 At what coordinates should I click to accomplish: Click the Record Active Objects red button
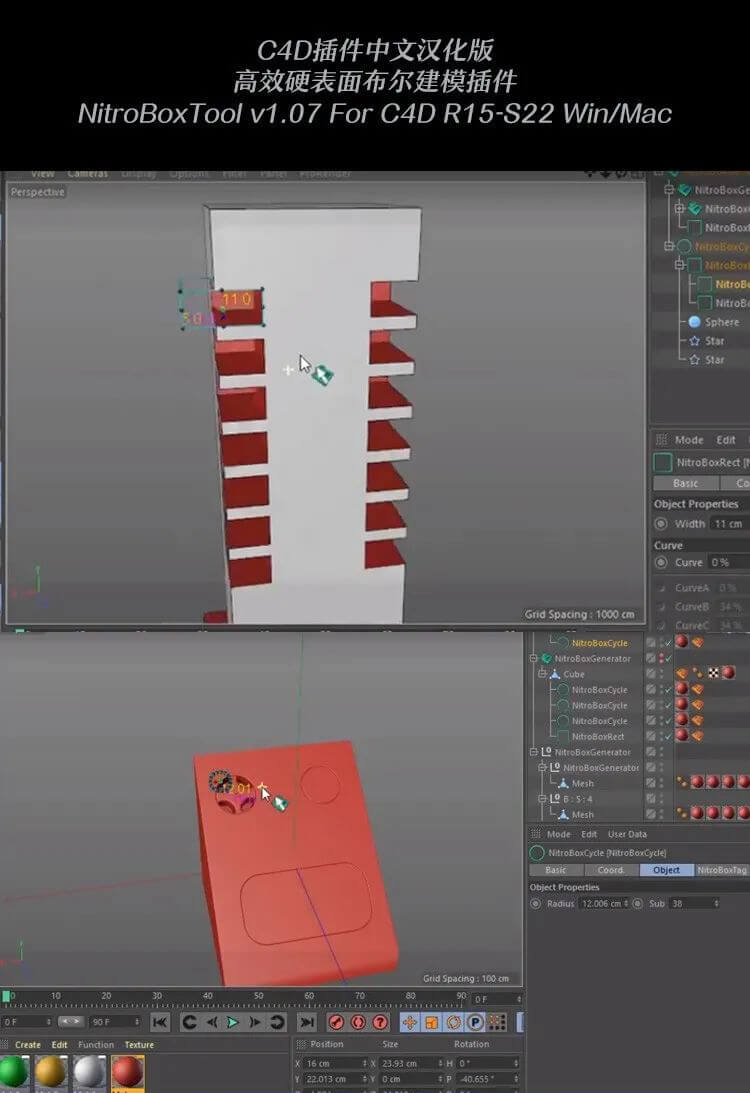[336, 1022]
